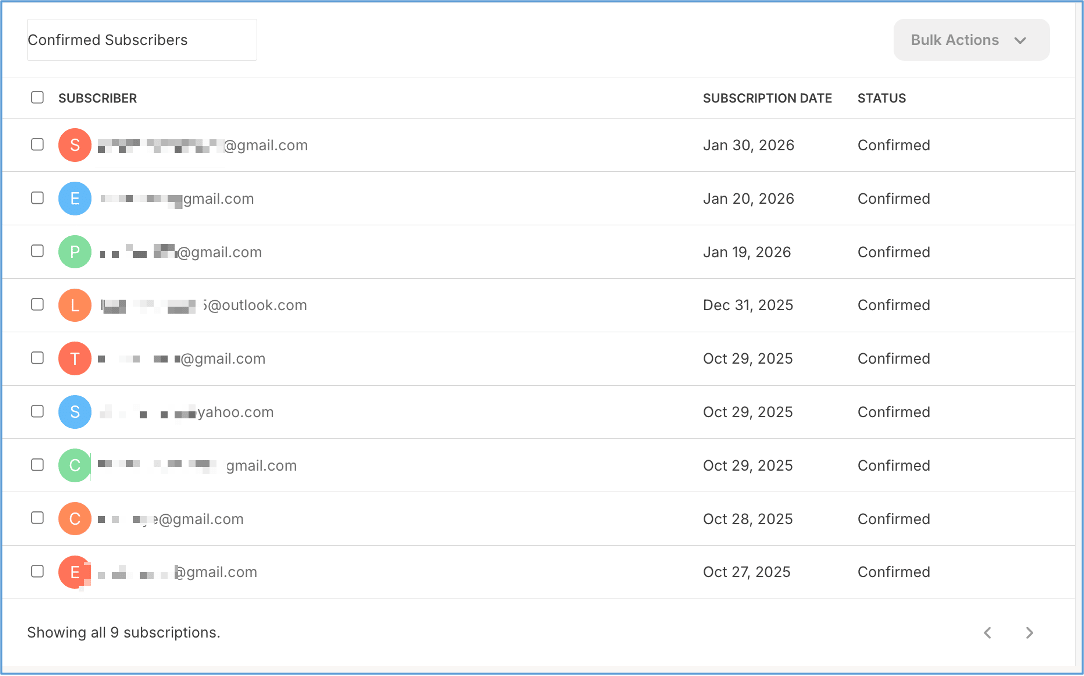Check the box for the Jan 20, 2026 subscriber
Screen dimensions: 1084x676
pos(37,198)
